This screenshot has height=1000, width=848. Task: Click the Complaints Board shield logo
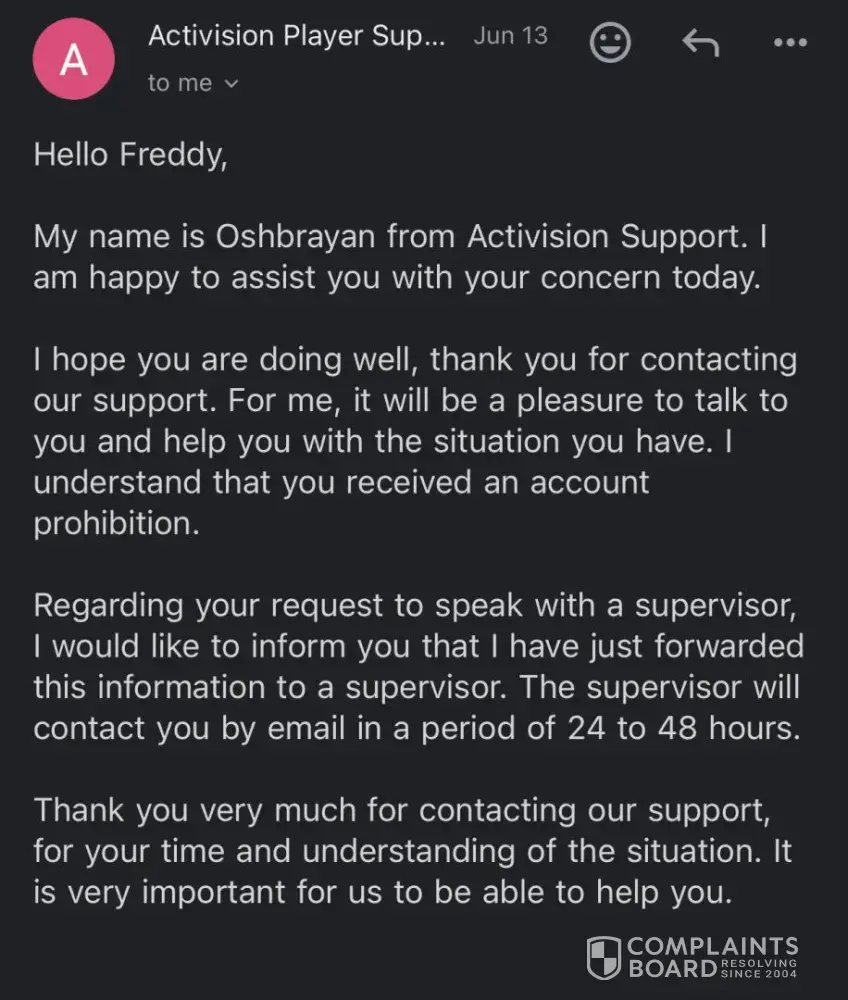tap(603, 957)
